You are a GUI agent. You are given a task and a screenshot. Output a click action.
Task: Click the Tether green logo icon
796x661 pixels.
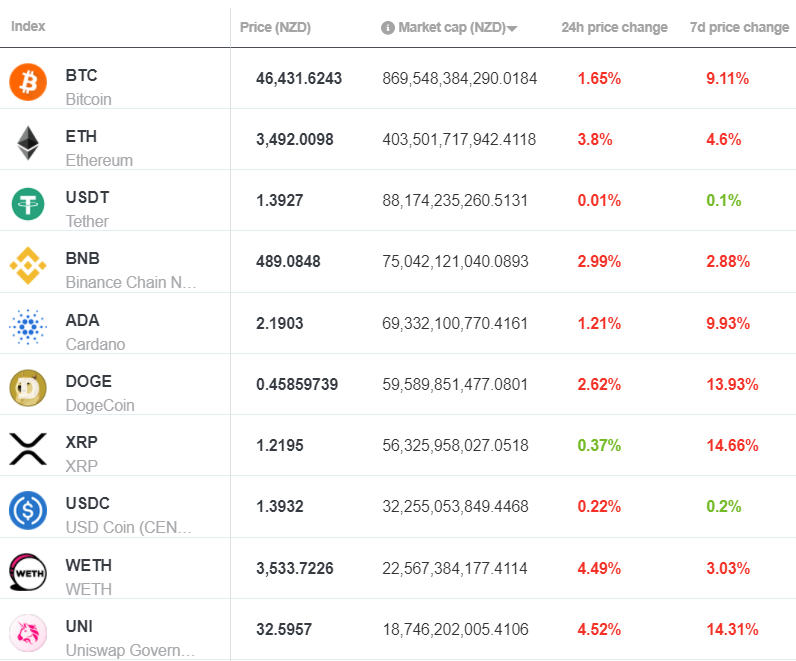click(x=28, y=204)
